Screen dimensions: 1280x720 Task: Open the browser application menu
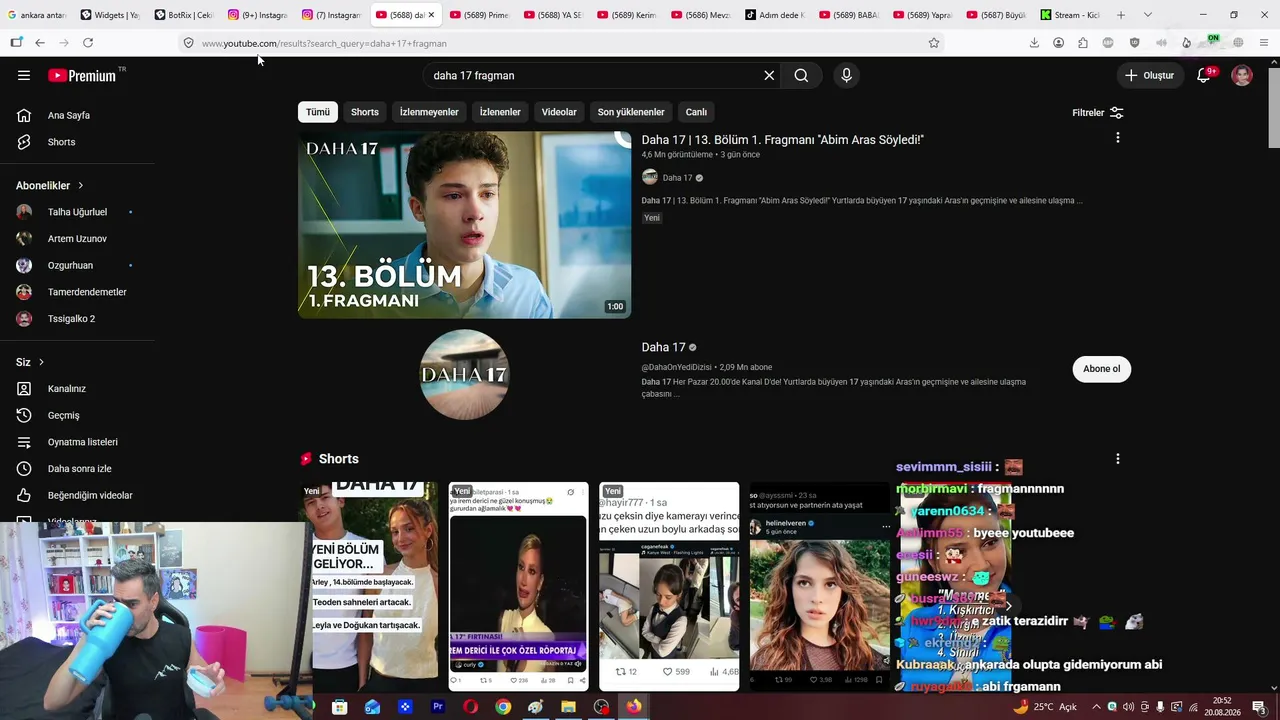pos(1264,43)
